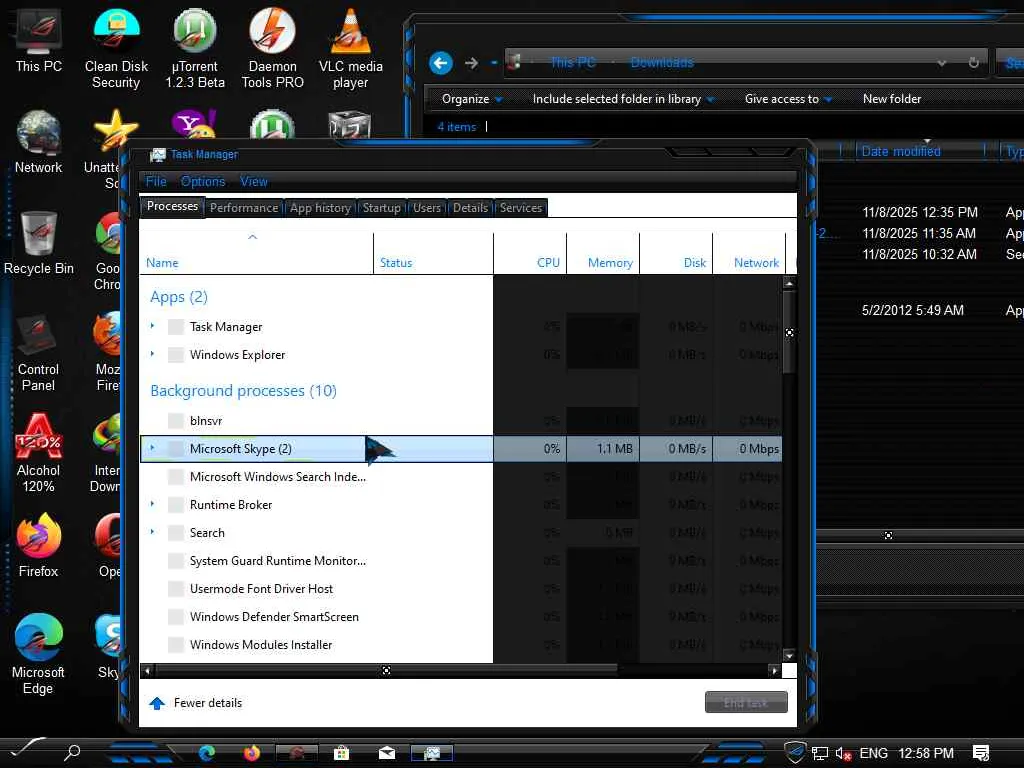Switch to the Performance tab
Screen dimensions: 1024x768
tap(244, 208)
